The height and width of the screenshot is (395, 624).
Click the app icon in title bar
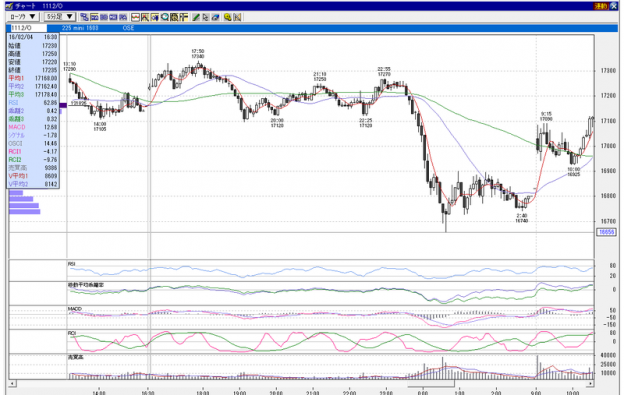[9, 6]
